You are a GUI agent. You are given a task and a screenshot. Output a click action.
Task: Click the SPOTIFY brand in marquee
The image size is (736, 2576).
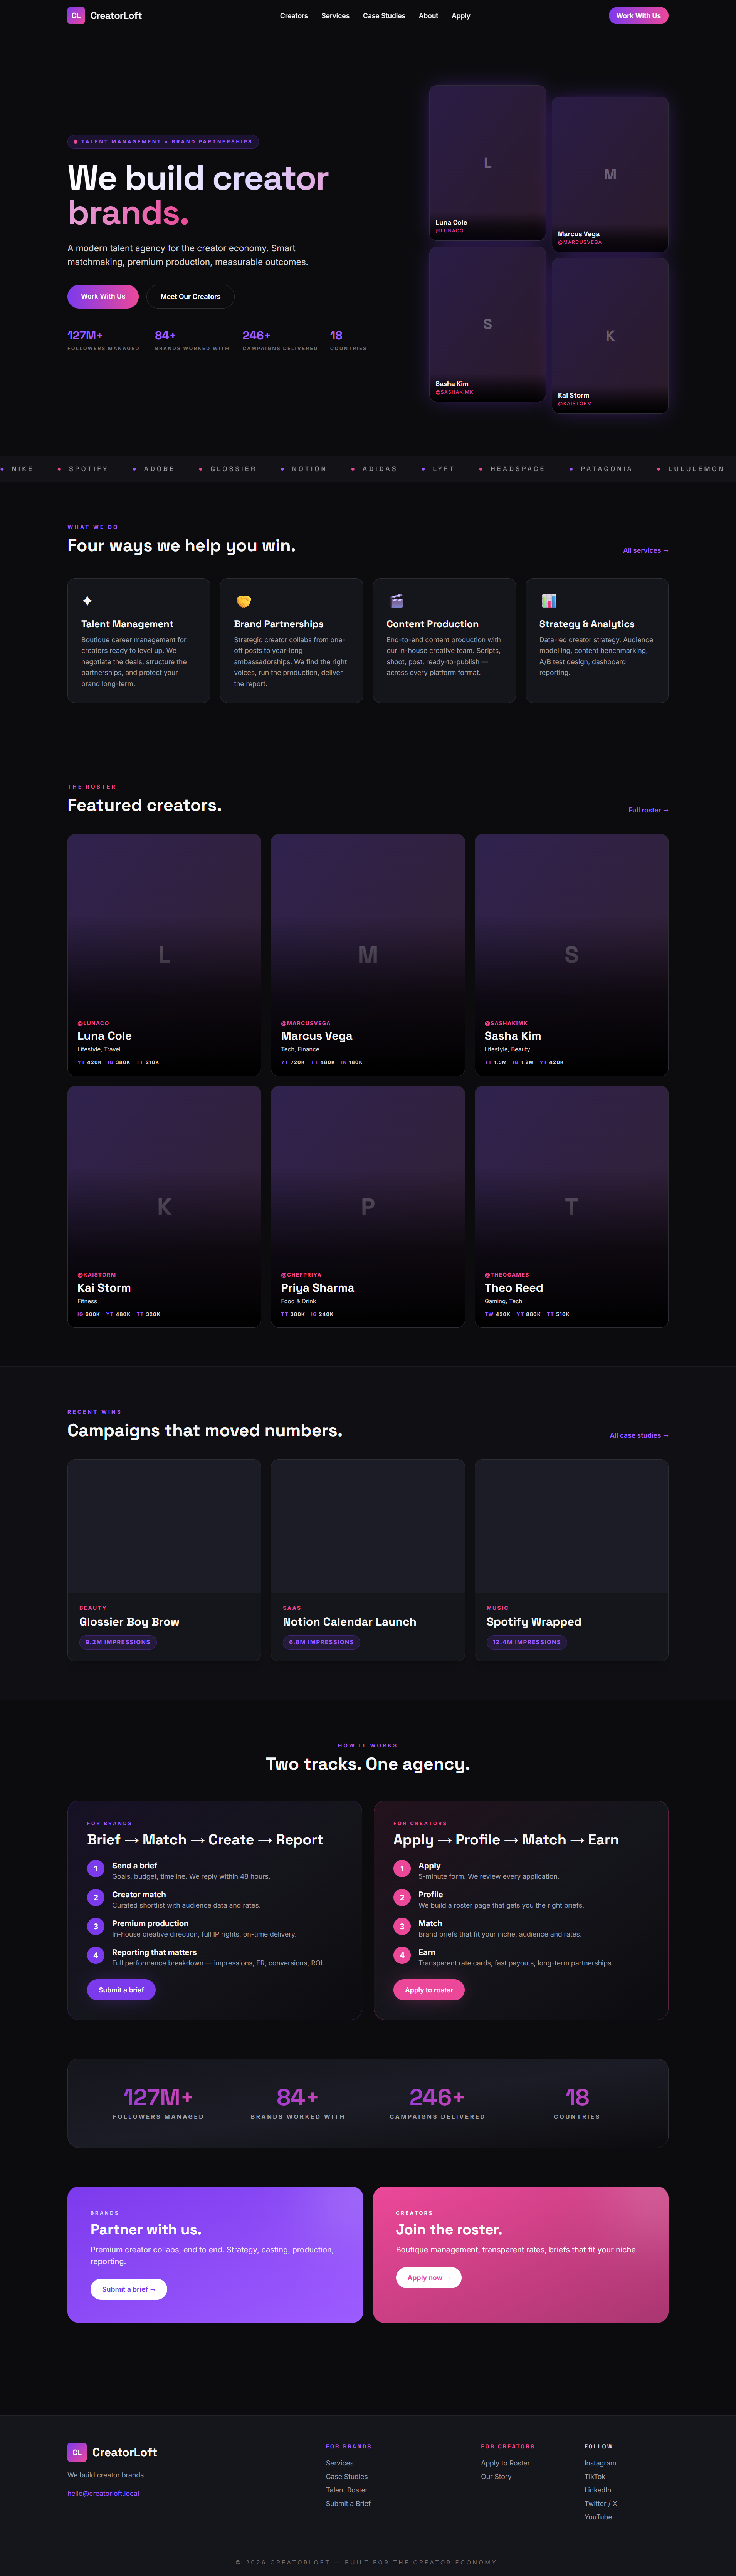coord(88,469)
